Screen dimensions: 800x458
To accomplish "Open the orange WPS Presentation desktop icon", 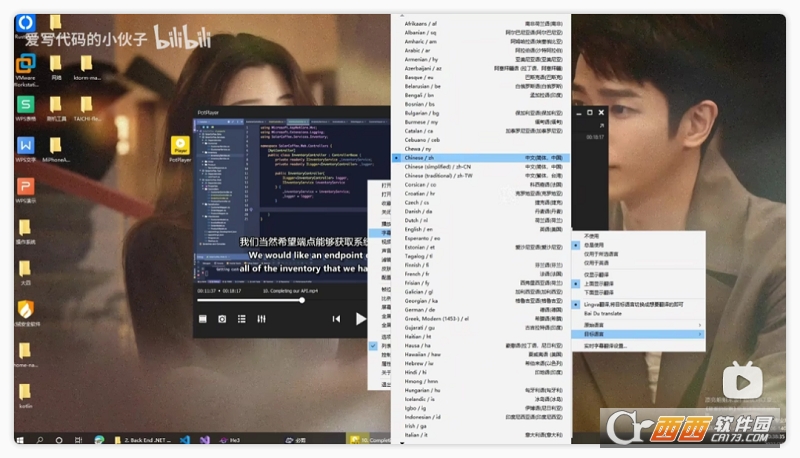I will pyautogui.click(x=26, y=190).
